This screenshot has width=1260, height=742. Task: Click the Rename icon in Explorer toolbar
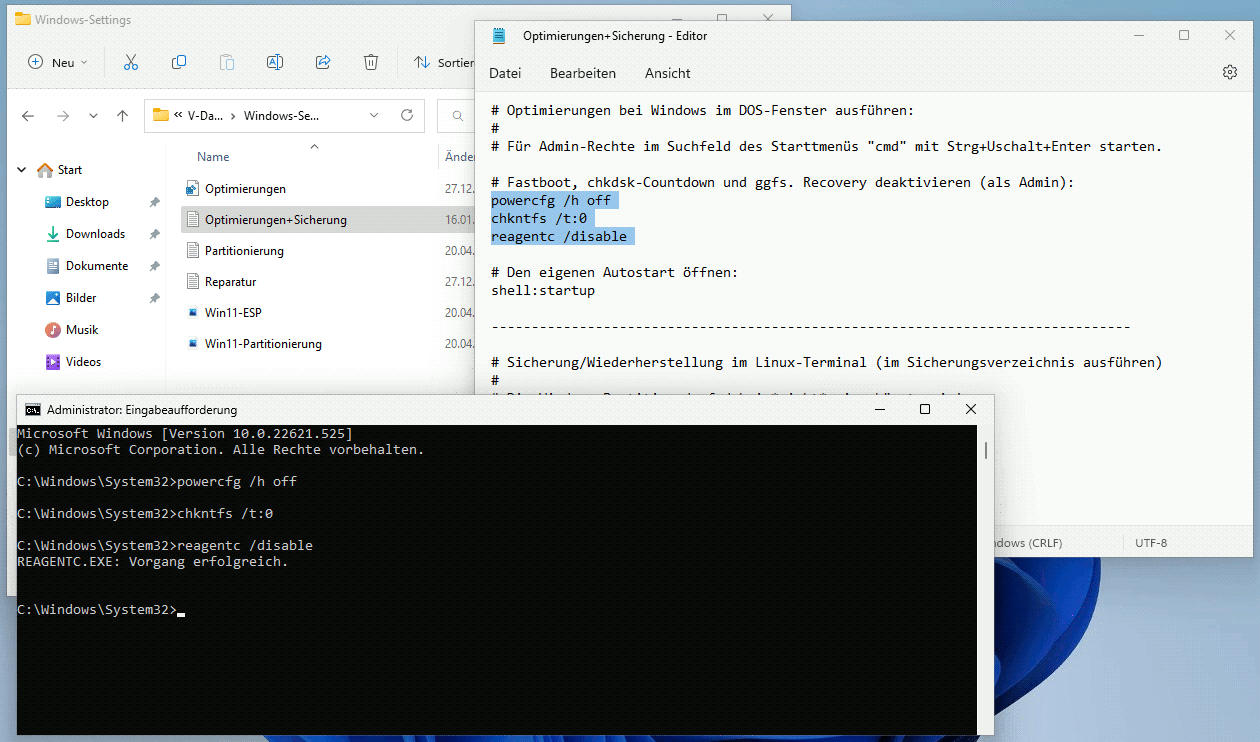click(x=274, y=62)
